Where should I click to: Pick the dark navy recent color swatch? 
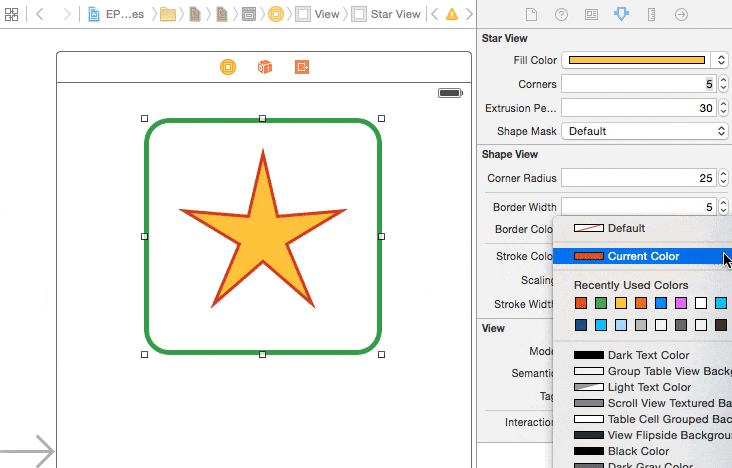click(x=581, y=325)
